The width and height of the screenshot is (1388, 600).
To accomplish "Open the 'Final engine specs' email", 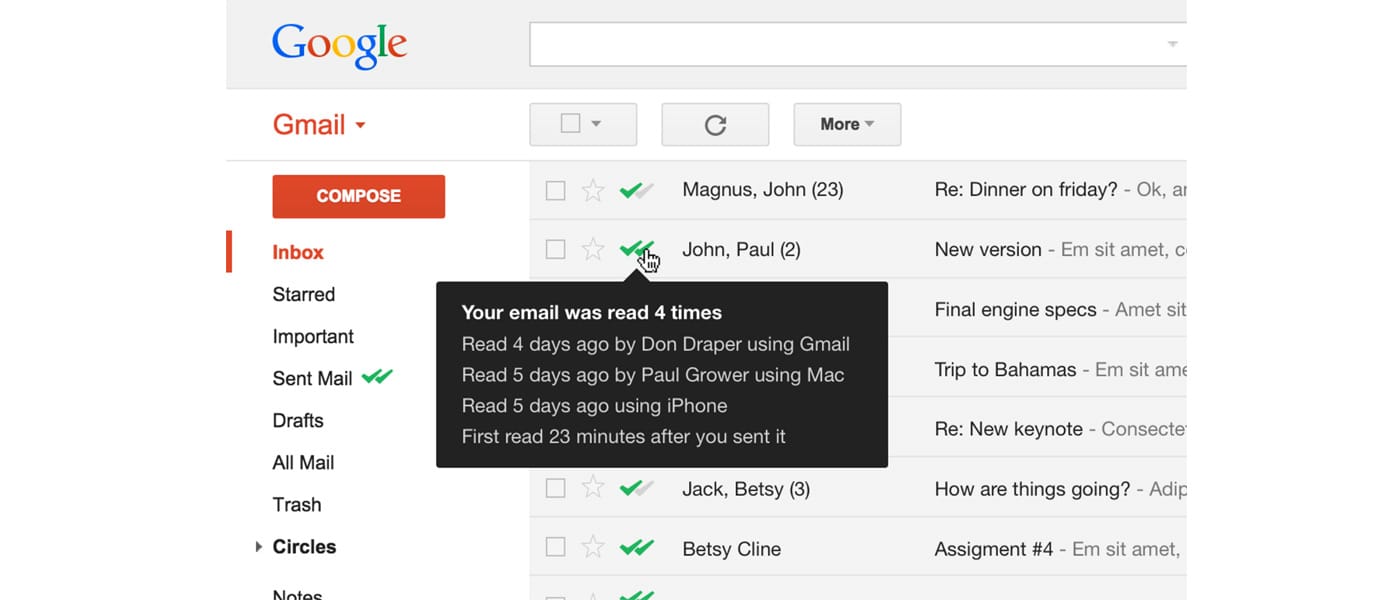I will pyautogui.click(x=1015, y=309).
